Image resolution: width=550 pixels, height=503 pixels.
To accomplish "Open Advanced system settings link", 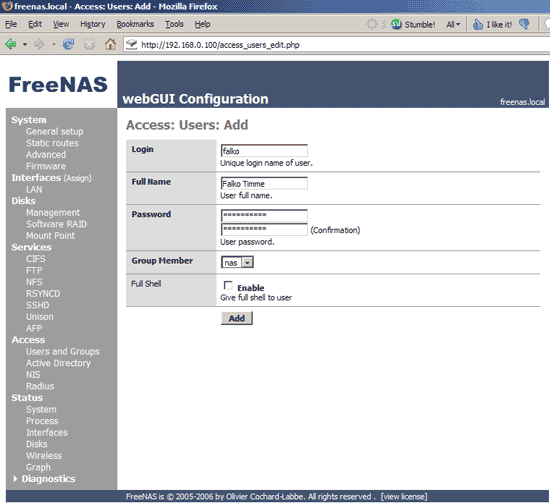I will coord(46,155).
